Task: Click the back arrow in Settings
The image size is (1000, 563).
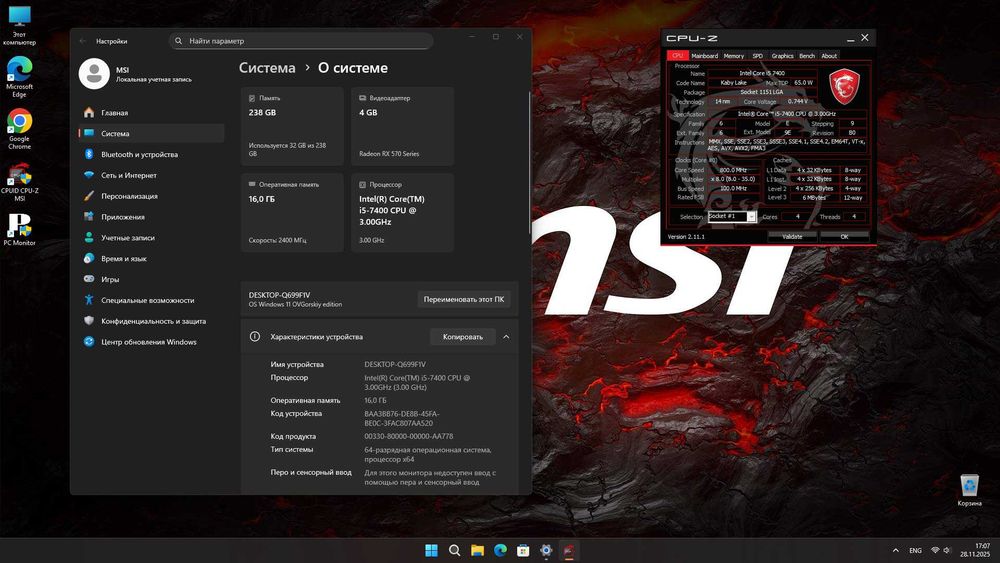Action: 83,41
